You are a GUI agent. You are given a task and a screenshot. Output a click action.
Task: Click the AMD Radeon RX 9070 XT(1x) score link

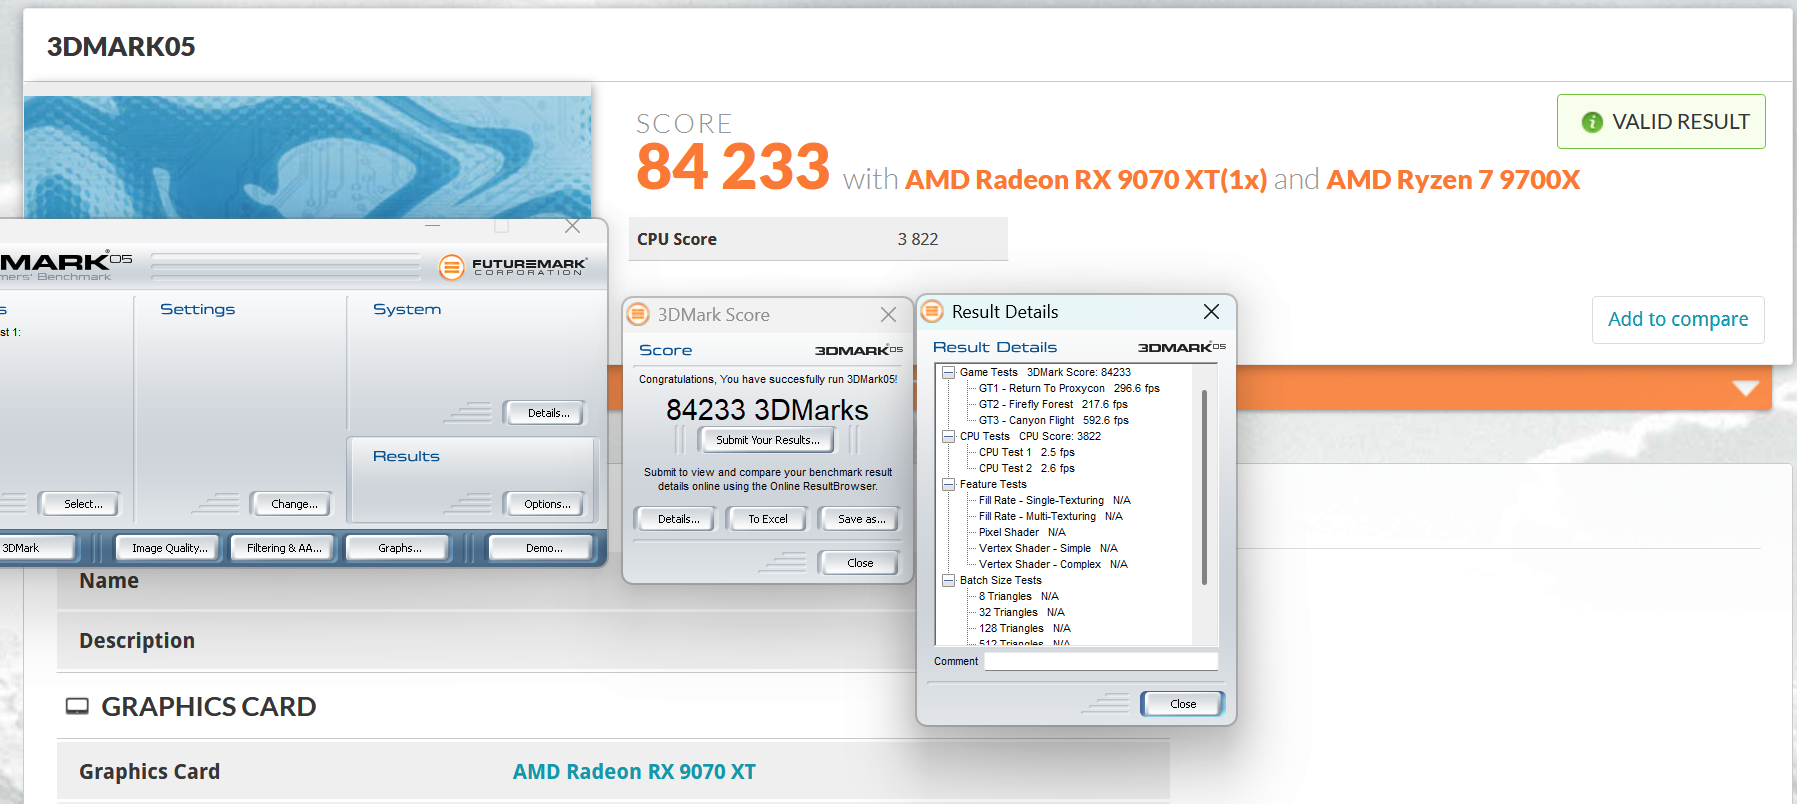(1086, 180)
